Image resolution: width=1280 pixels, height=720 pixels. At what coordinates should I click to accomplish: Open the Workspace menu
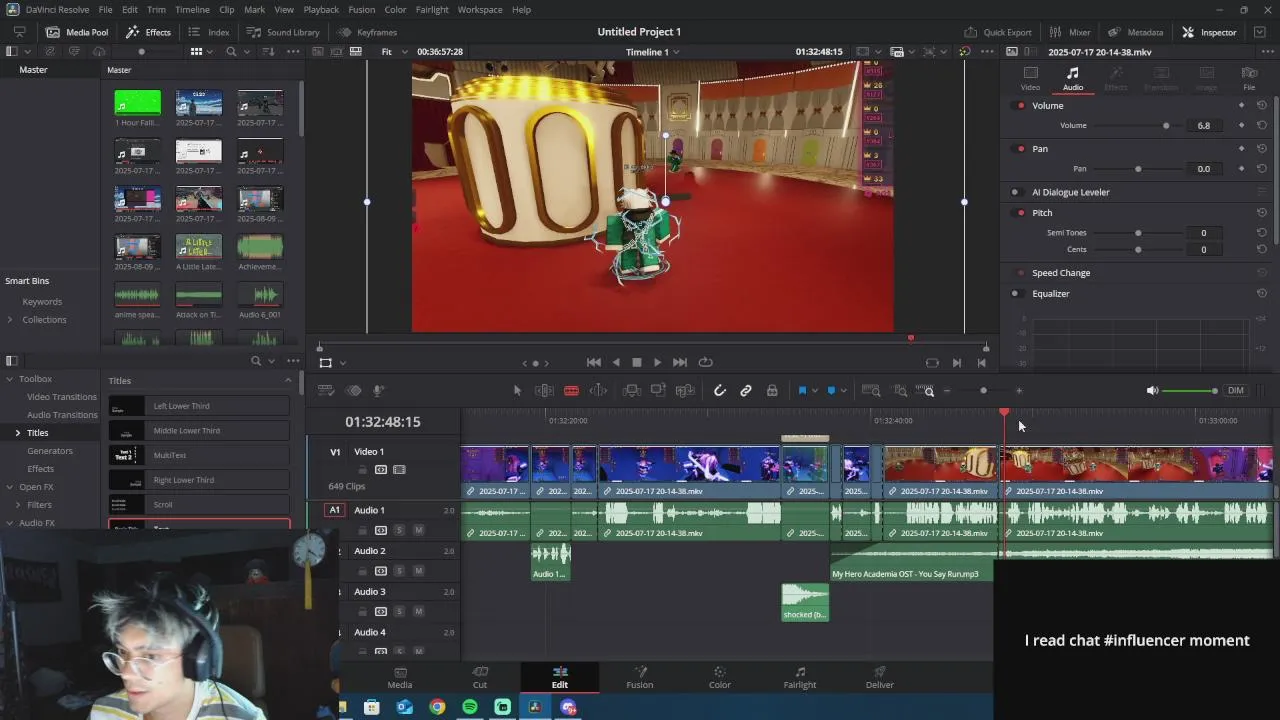[x=480, y=10]
